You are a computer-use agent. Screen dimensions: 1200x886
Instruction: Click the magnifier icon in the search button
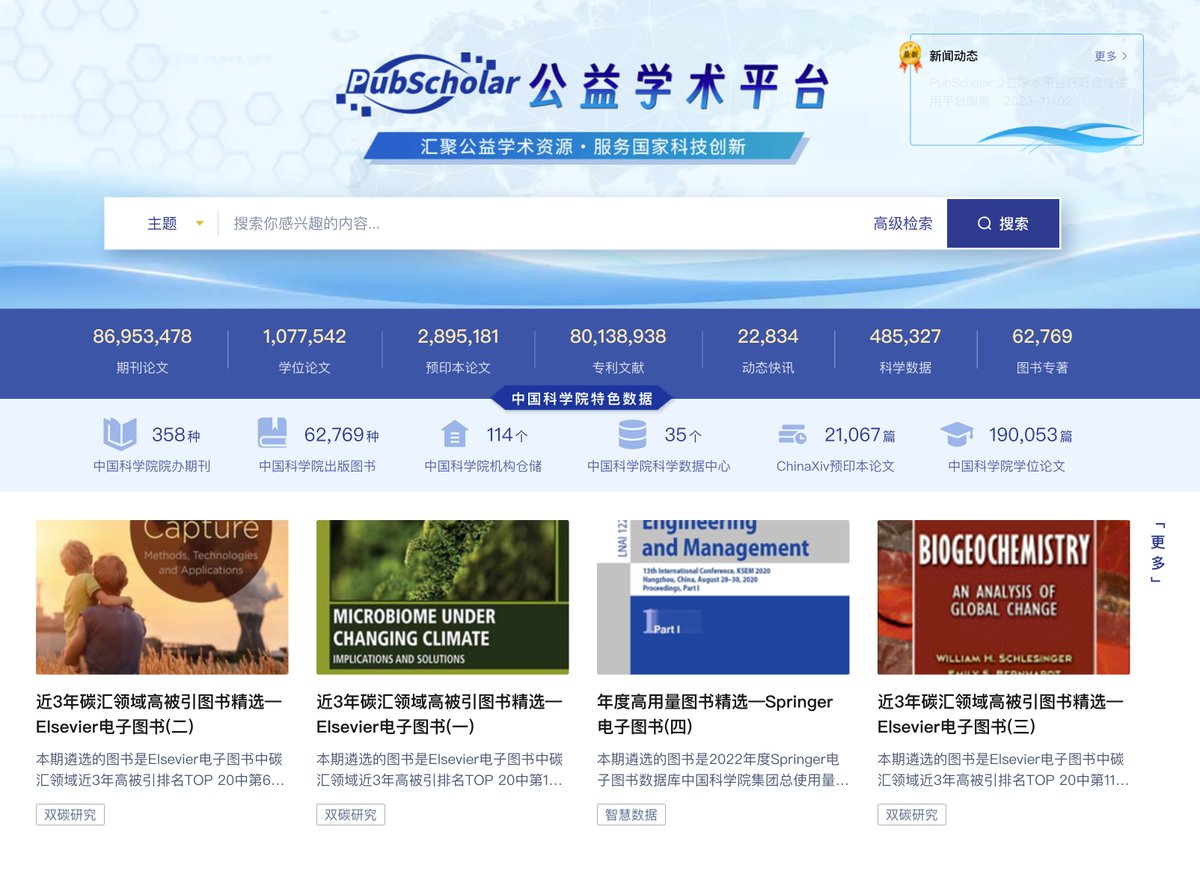985,223
